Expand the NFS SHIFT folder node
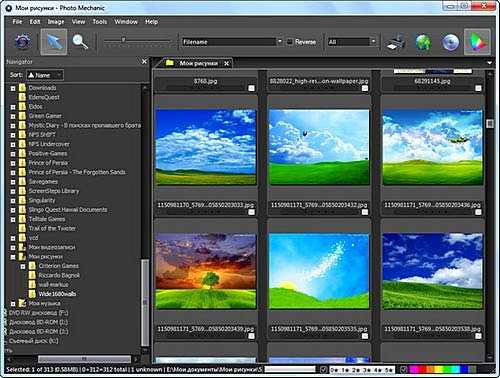 pos(13,135)
